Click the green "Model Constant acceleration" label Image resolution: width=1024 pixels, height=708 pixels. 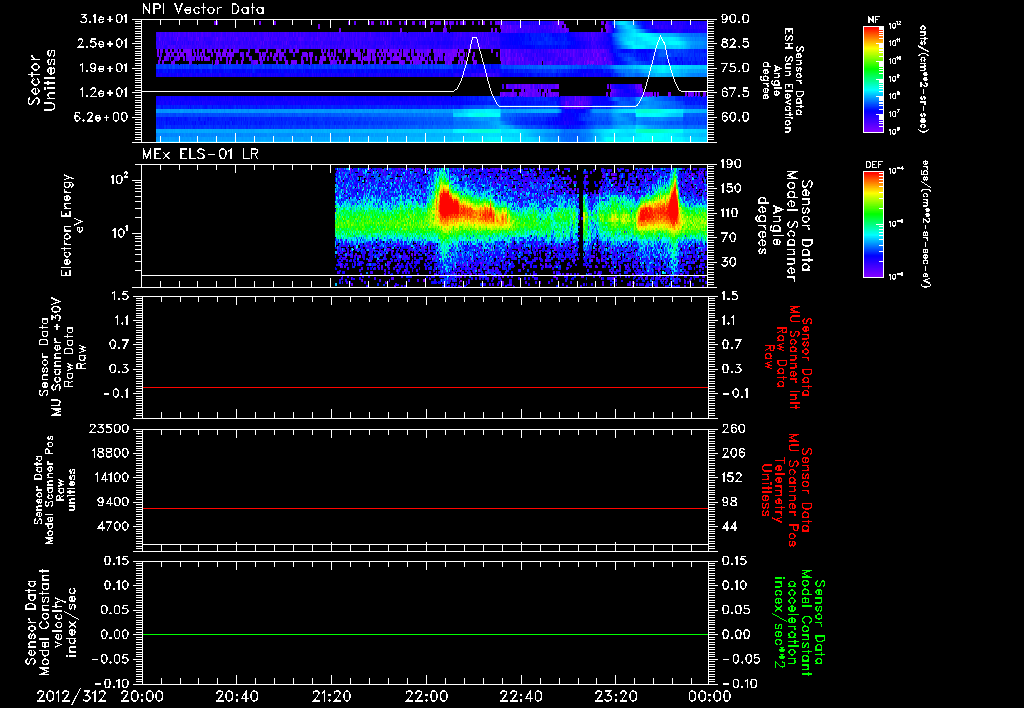(799, 622)
